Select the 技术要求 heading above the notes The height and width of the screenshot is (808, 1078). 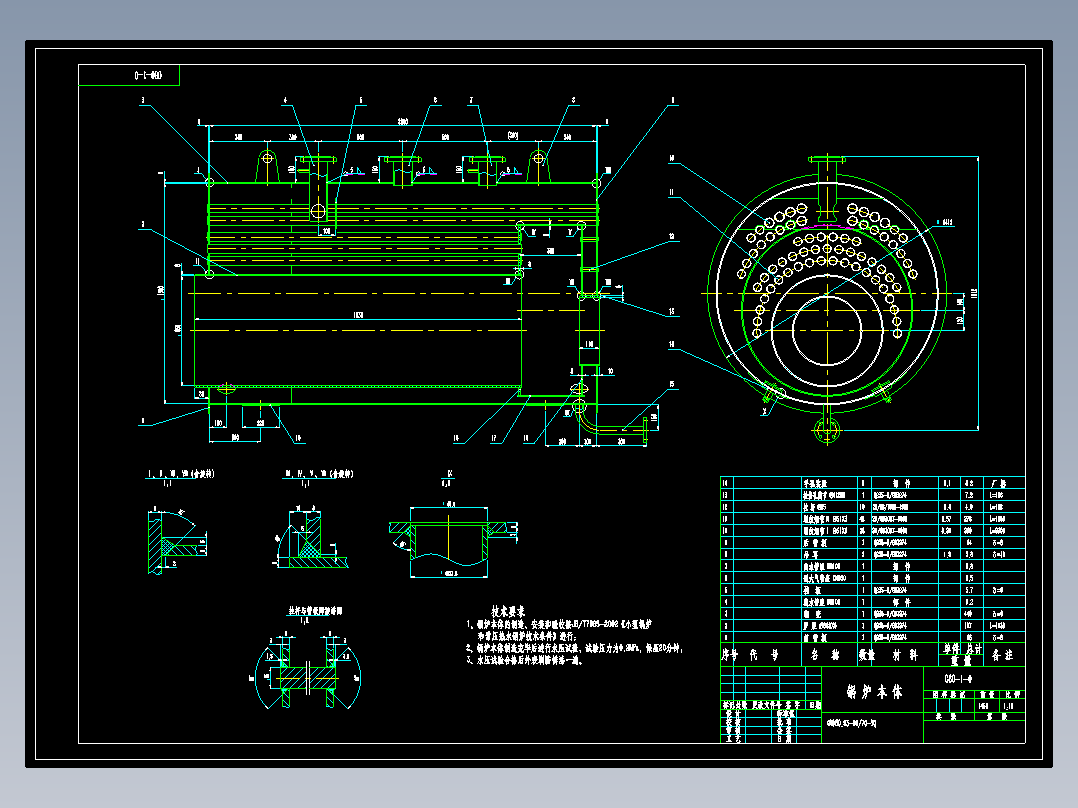[508, 611]
